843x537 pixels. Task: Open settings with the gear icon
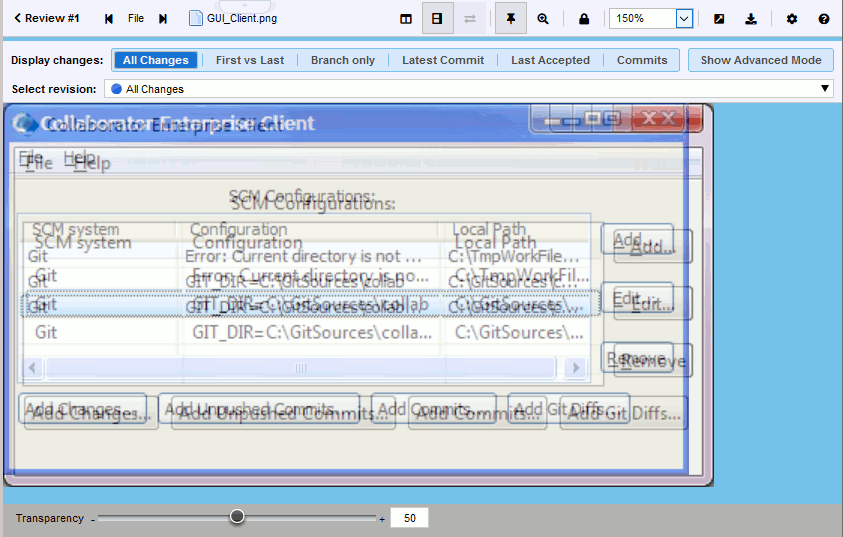pyautogui.click(x=792, y=18)
